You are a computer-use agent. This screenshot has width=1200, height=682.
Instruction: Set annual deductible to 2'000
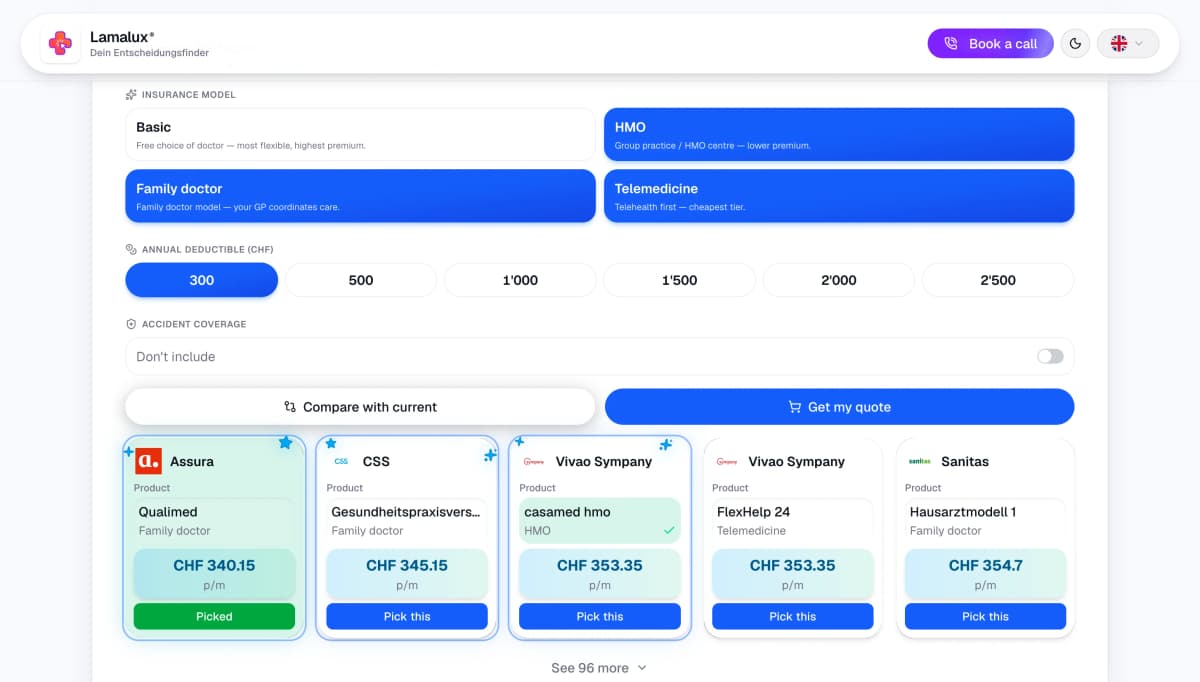(x=839, y=280)
